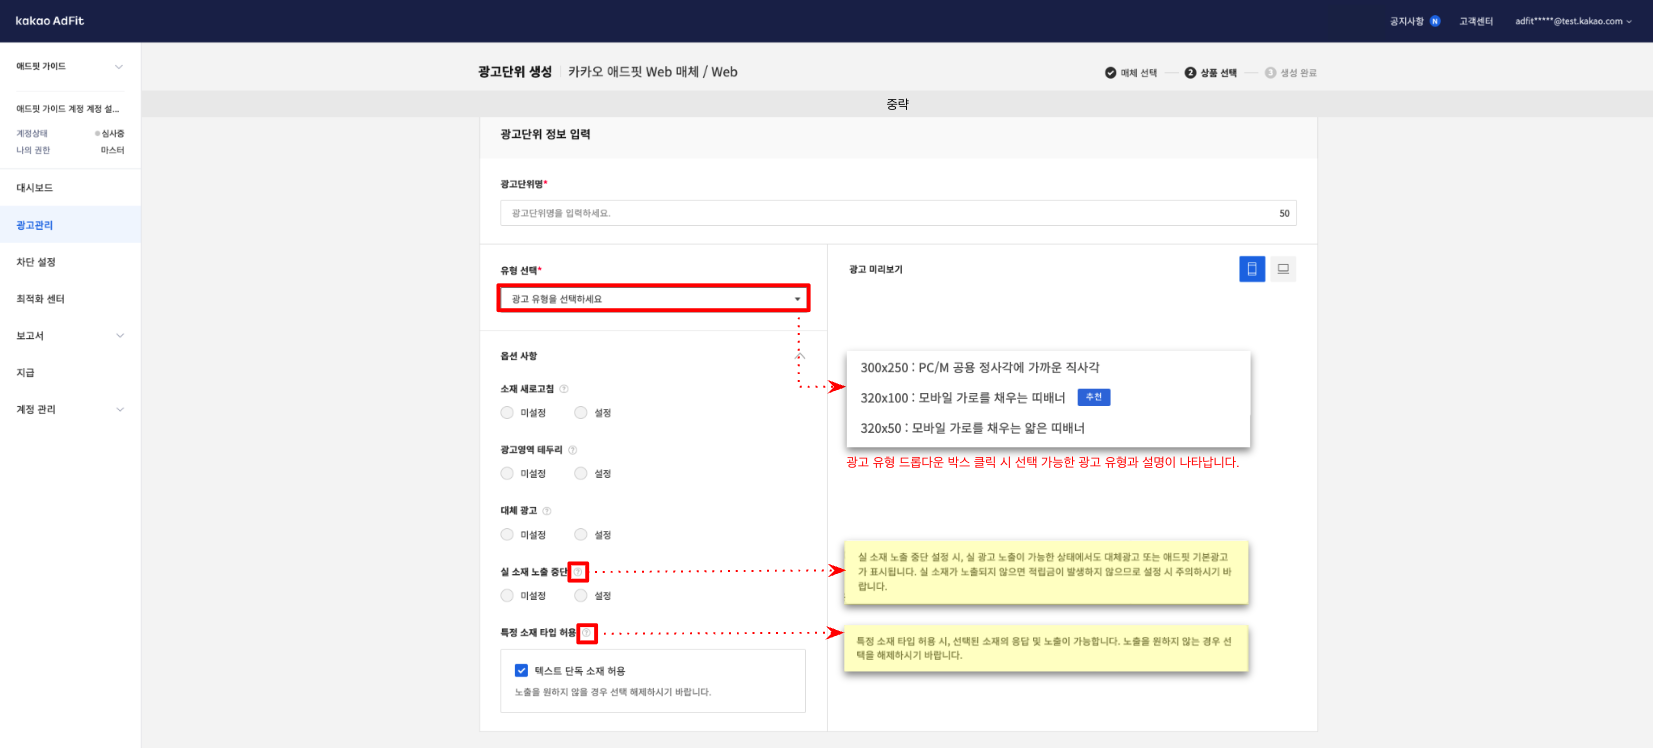Select 설정 for 실 소재 노출 중단
Screen dimensions: 1653x748
point(581,596)
